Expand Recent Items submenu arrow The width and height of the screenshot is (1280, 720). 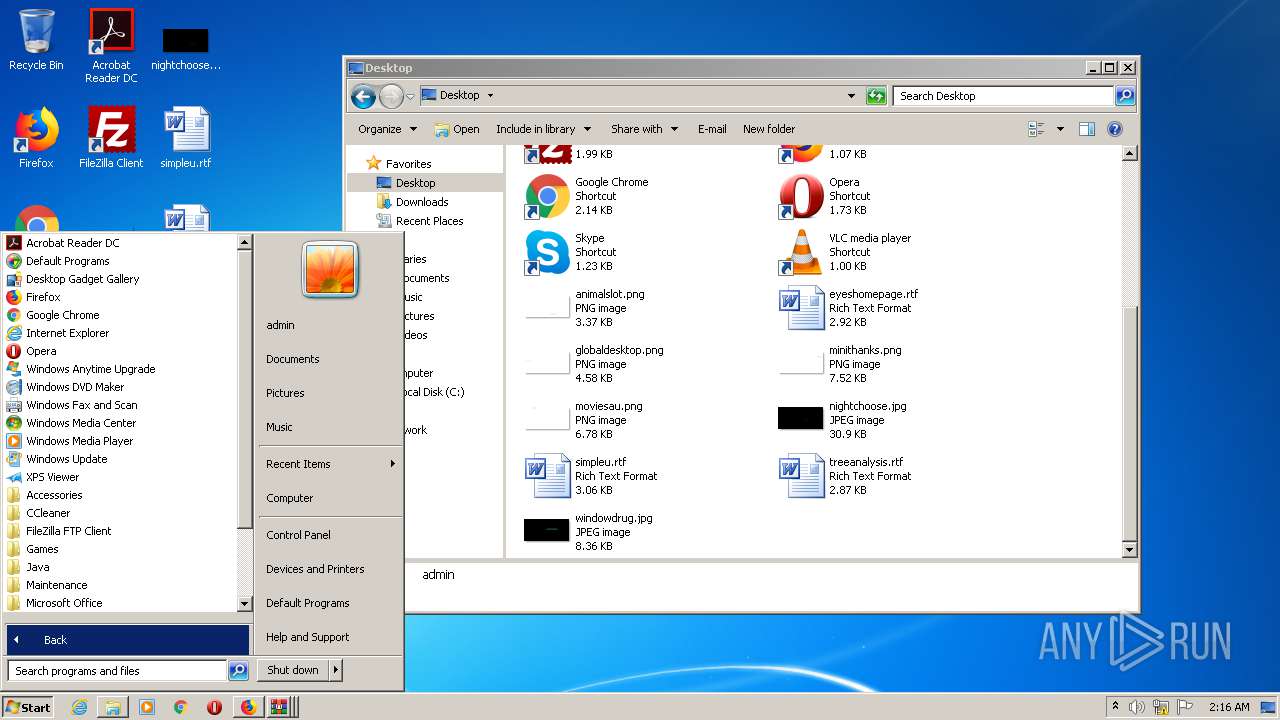coord(393,464)
